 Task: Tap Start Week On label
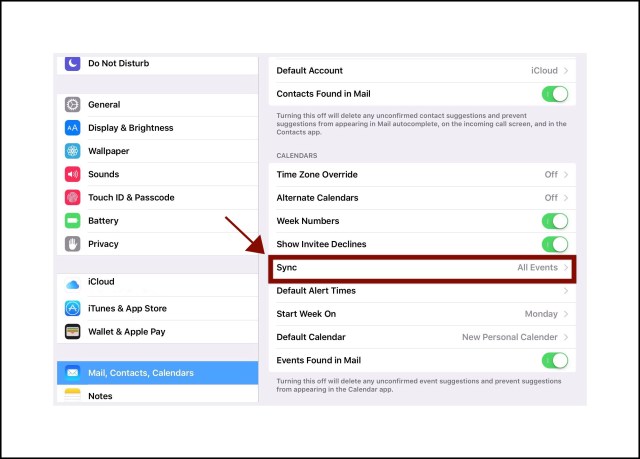(306, 314)
